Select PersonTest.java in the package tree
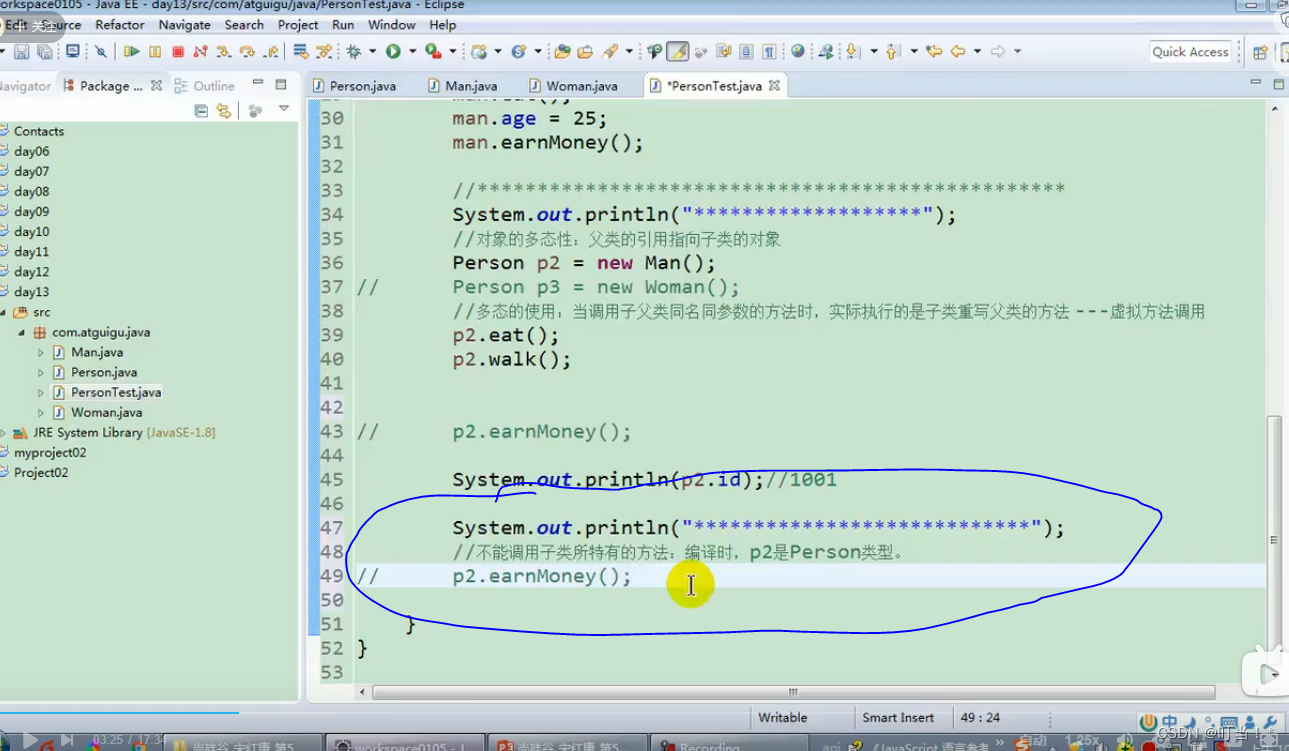Image resolution: width=1289 pixels, height=751 pixels. [x=116, y=392]
